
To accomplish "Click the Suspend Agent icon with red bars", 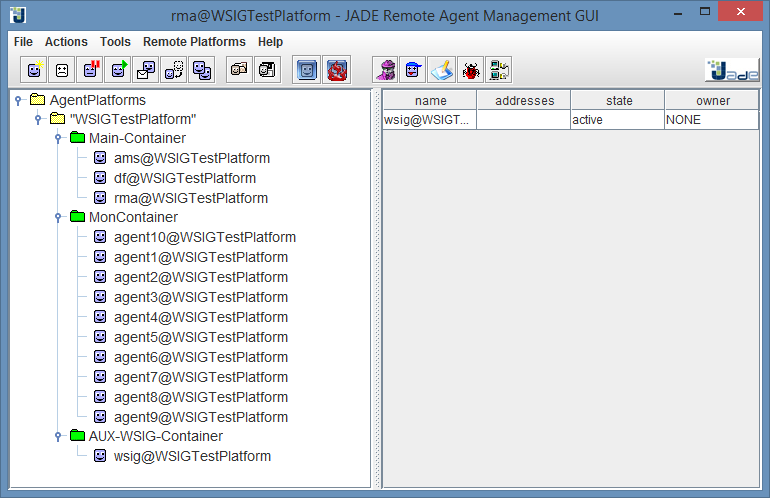I will pos(90,70).
